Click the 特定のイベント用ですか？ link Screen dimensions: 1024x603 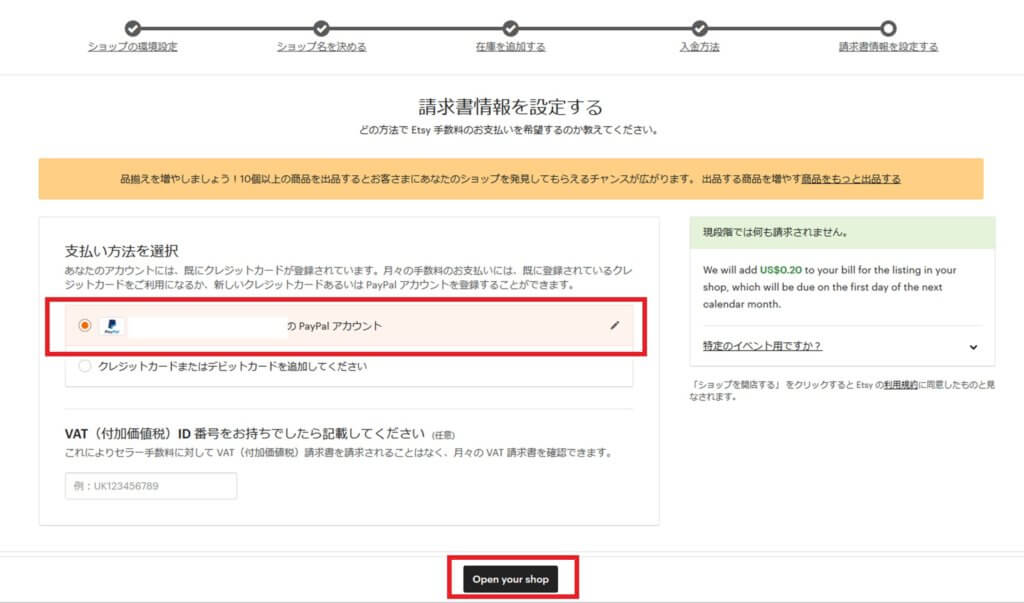click(762, 346)
